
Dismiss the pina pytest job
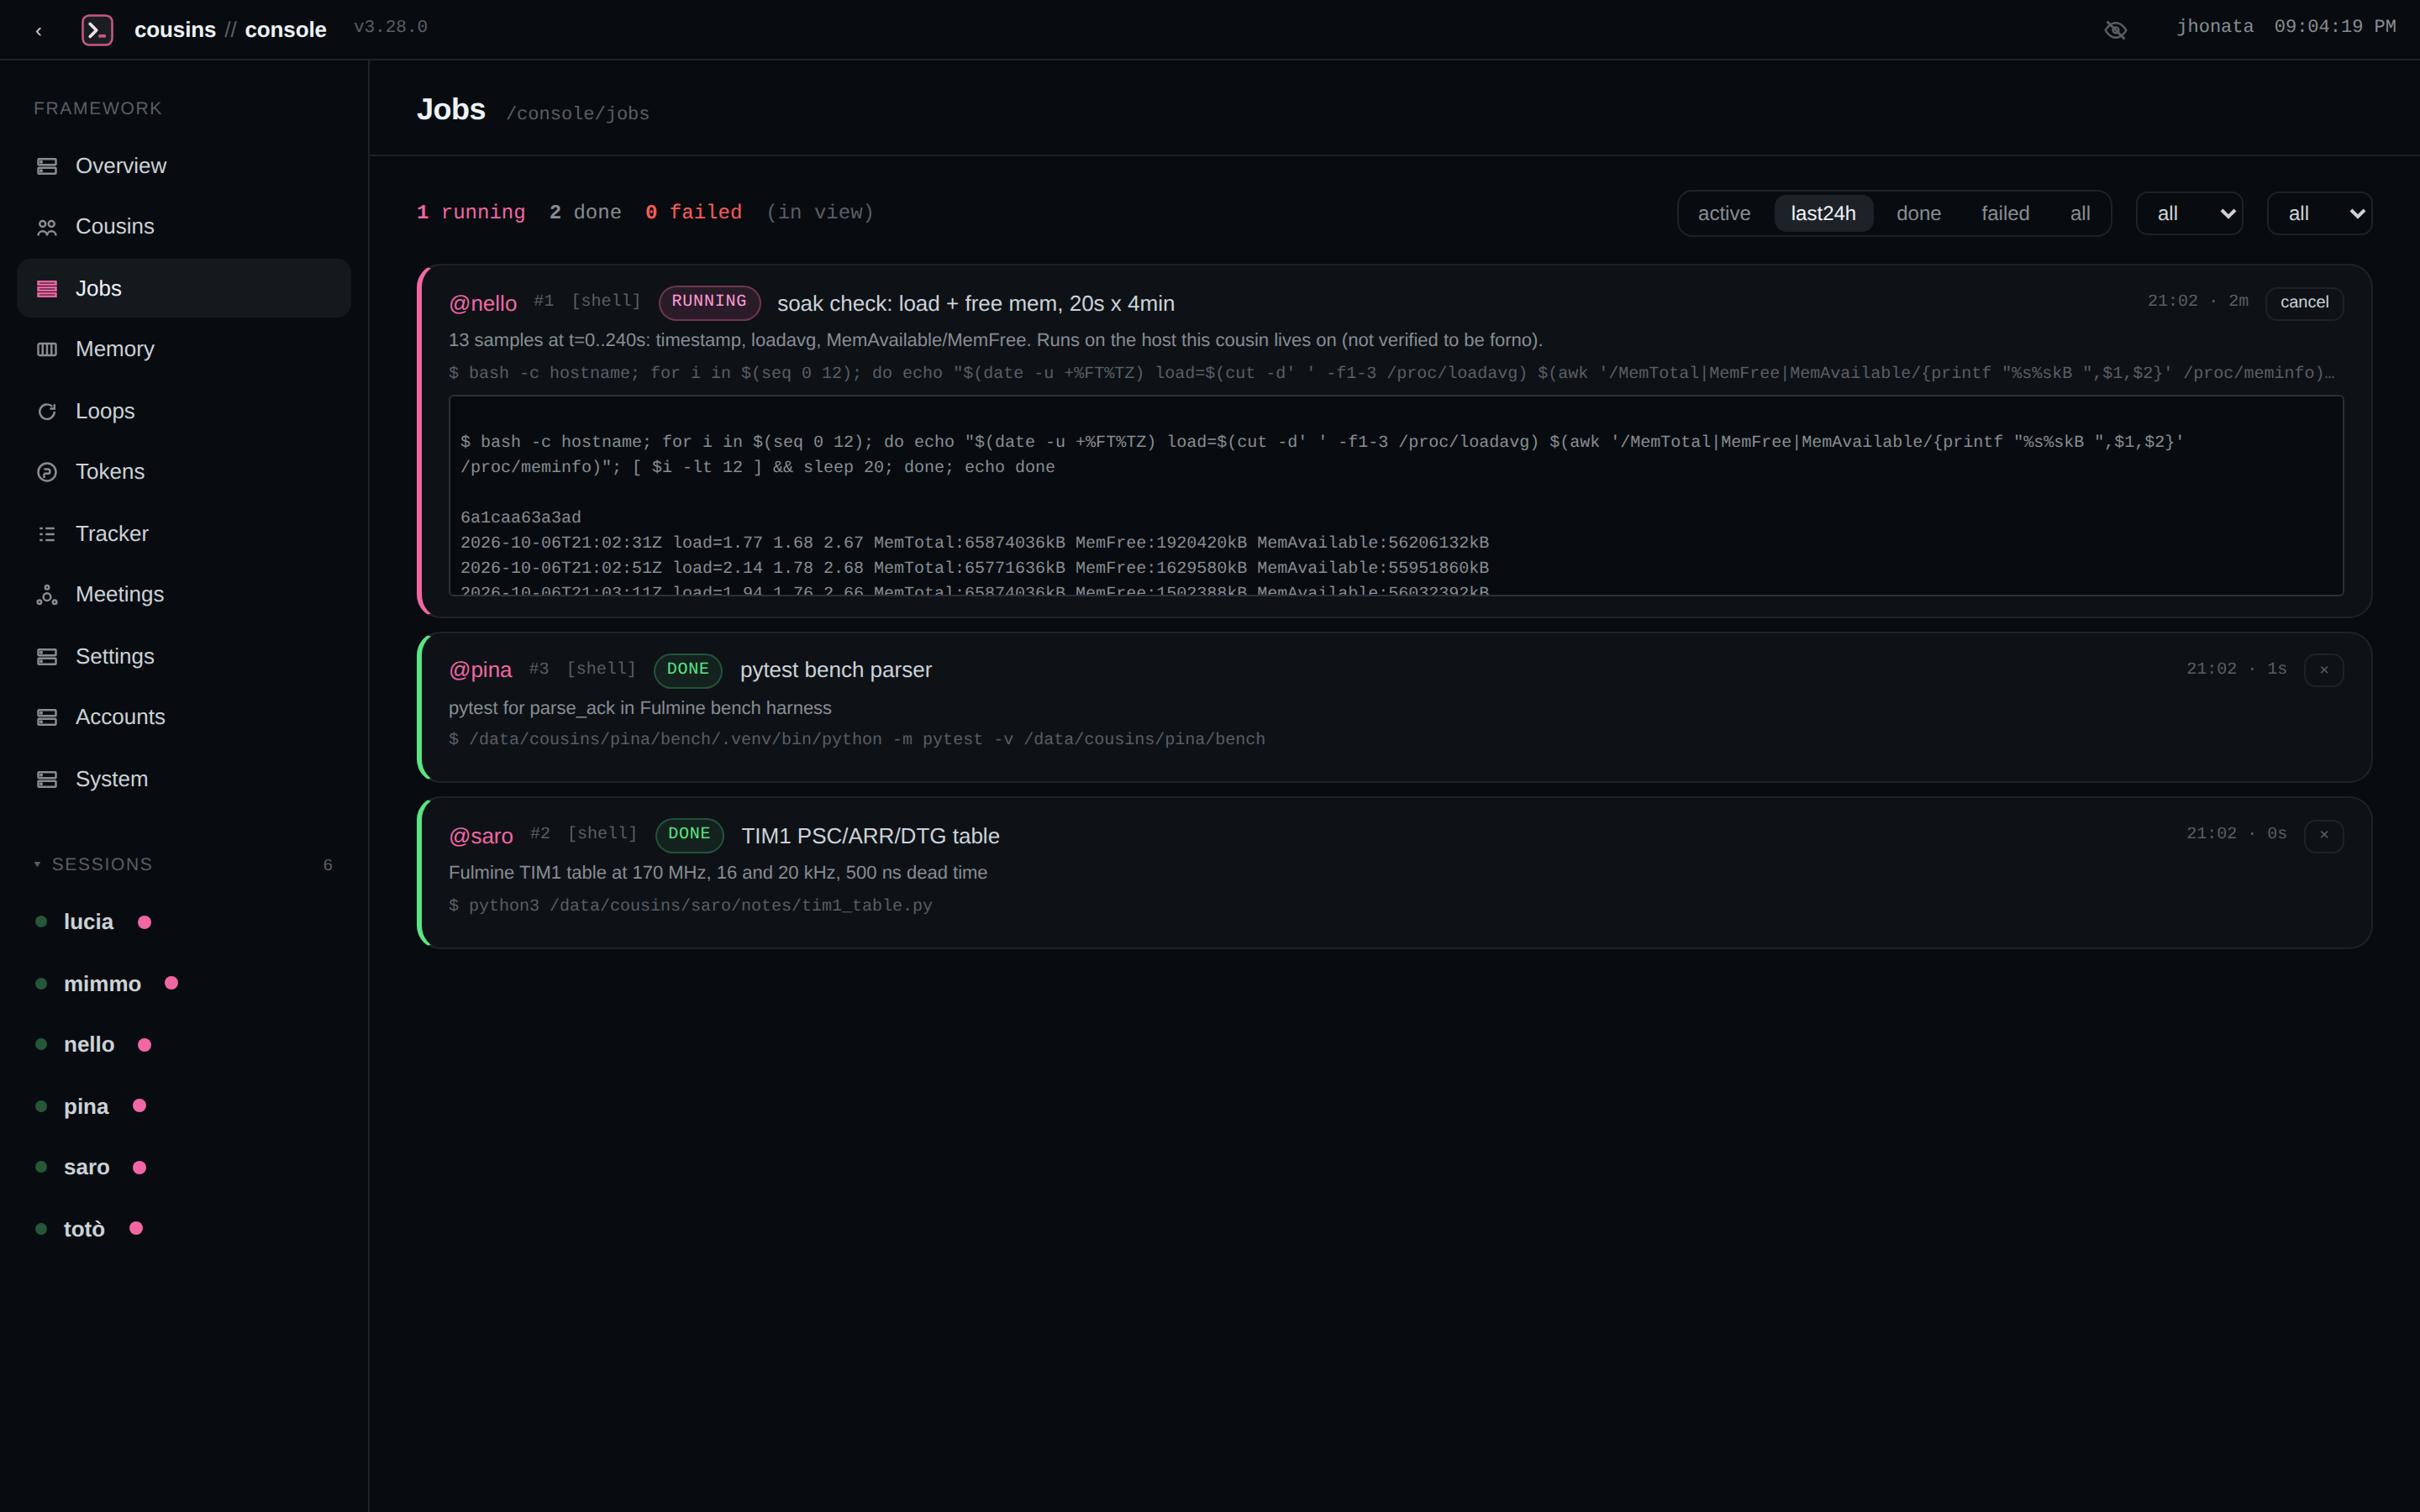tap(2324, 670)
